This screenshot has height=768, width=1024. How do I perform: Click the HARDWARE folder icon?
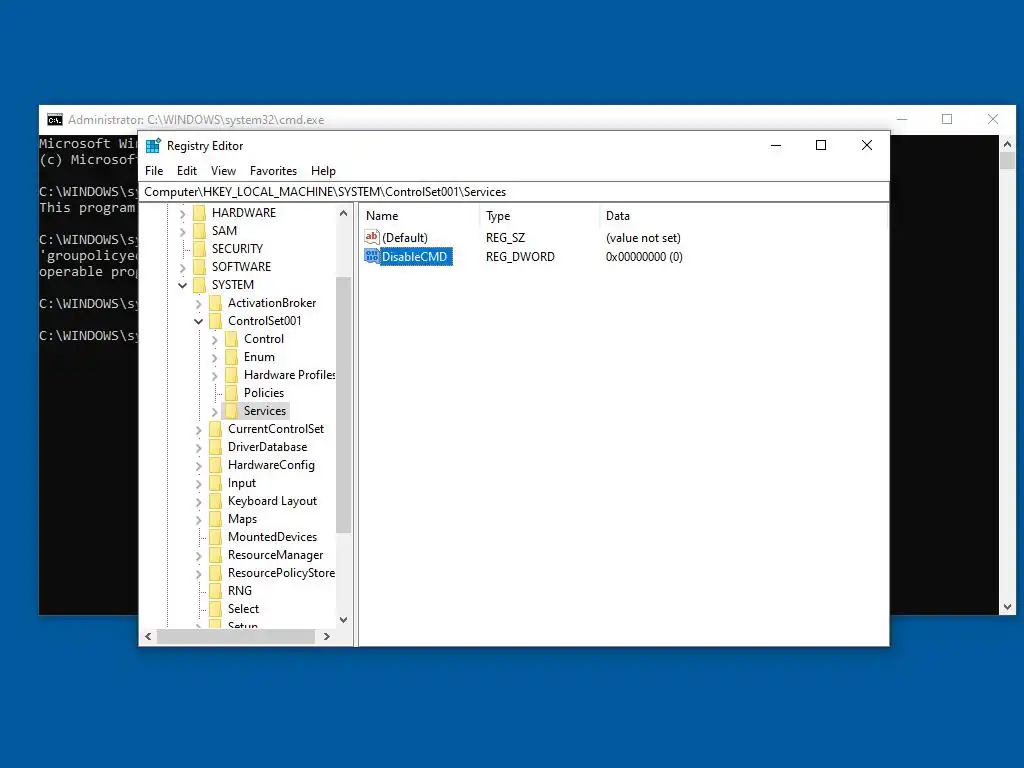tap(200, 212)
